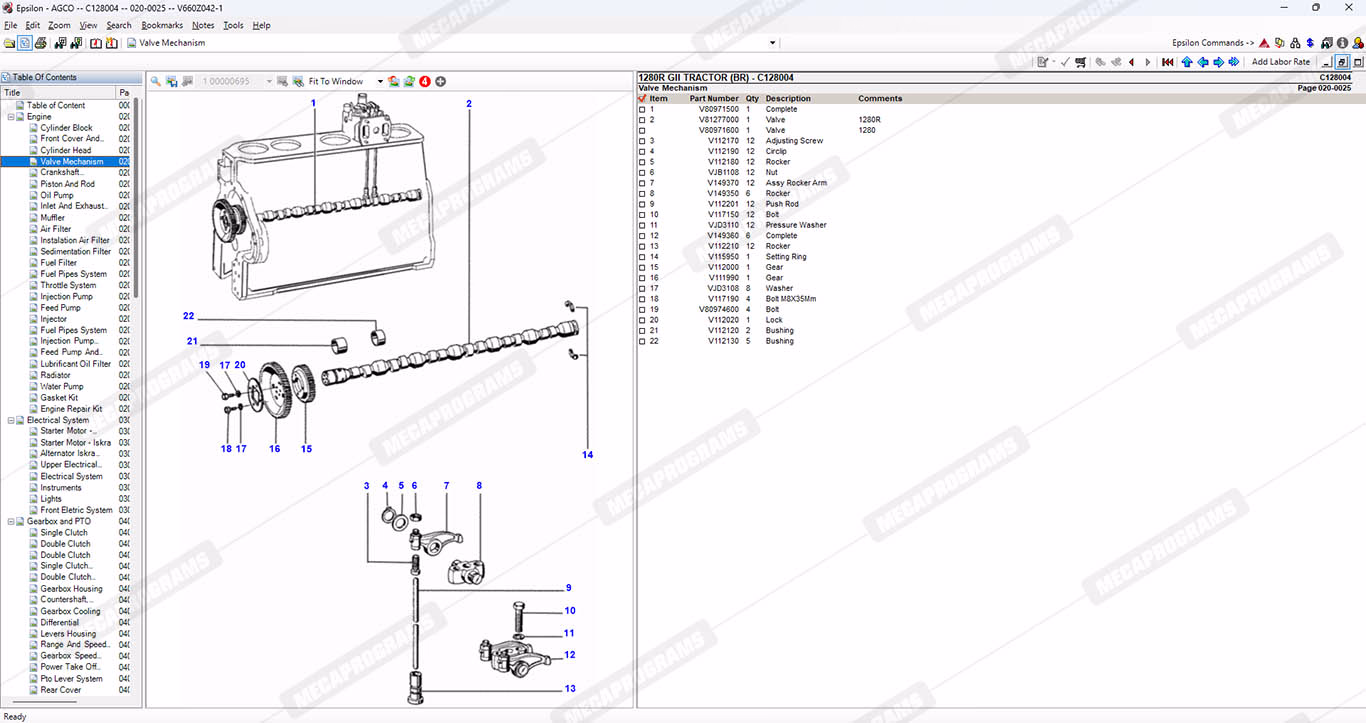
Task: Check the box beside item 9 Push Rod
Action: [x=642, y=204]
